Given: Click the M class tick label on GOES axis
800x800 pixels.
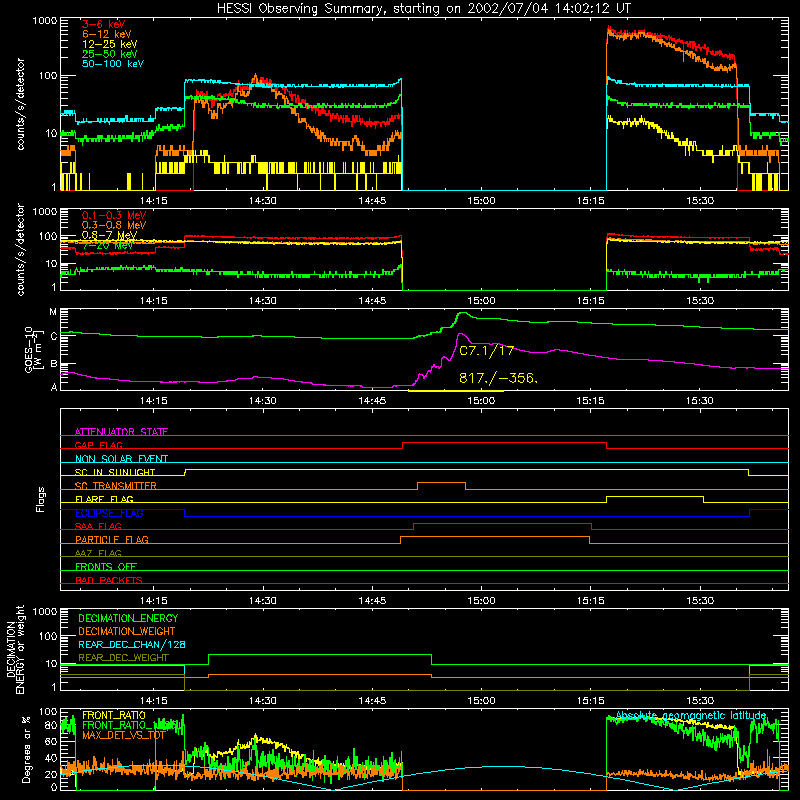Looking at the screenshot, I should [x=53, y=312].
